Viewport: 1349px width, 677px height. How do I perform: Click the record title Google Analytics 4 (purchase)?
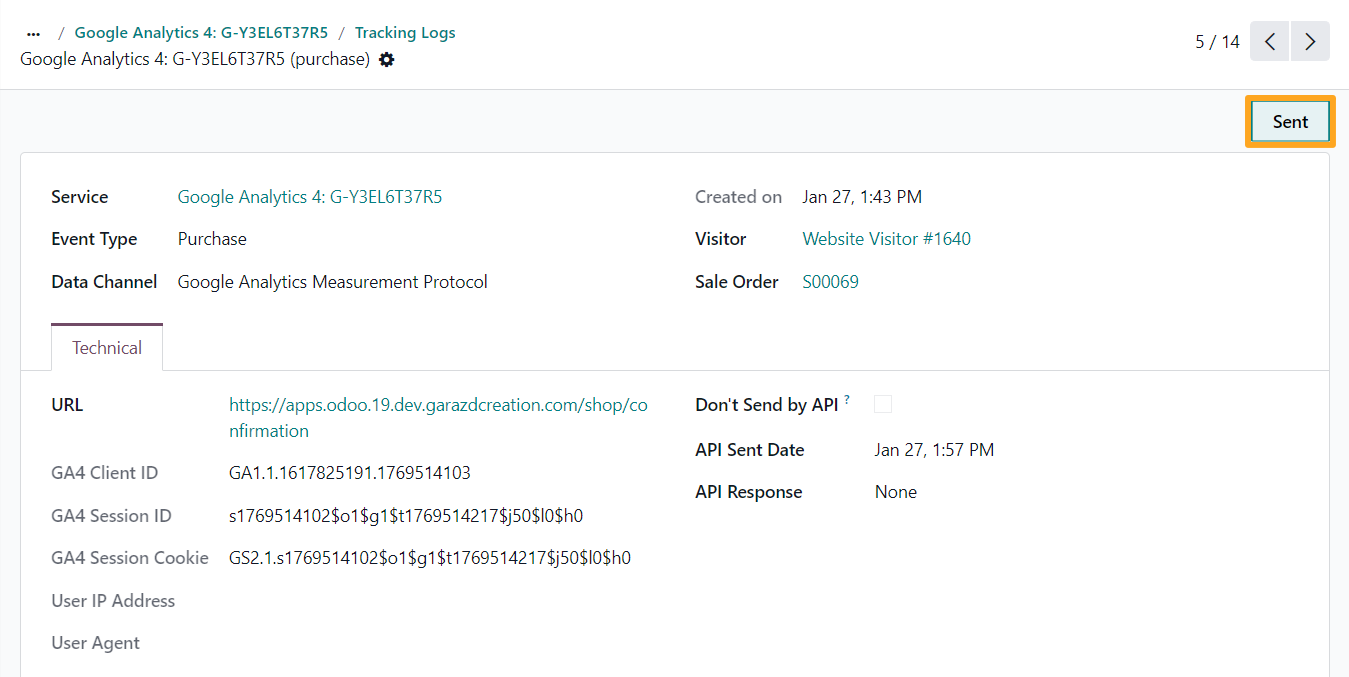point(195,60)
